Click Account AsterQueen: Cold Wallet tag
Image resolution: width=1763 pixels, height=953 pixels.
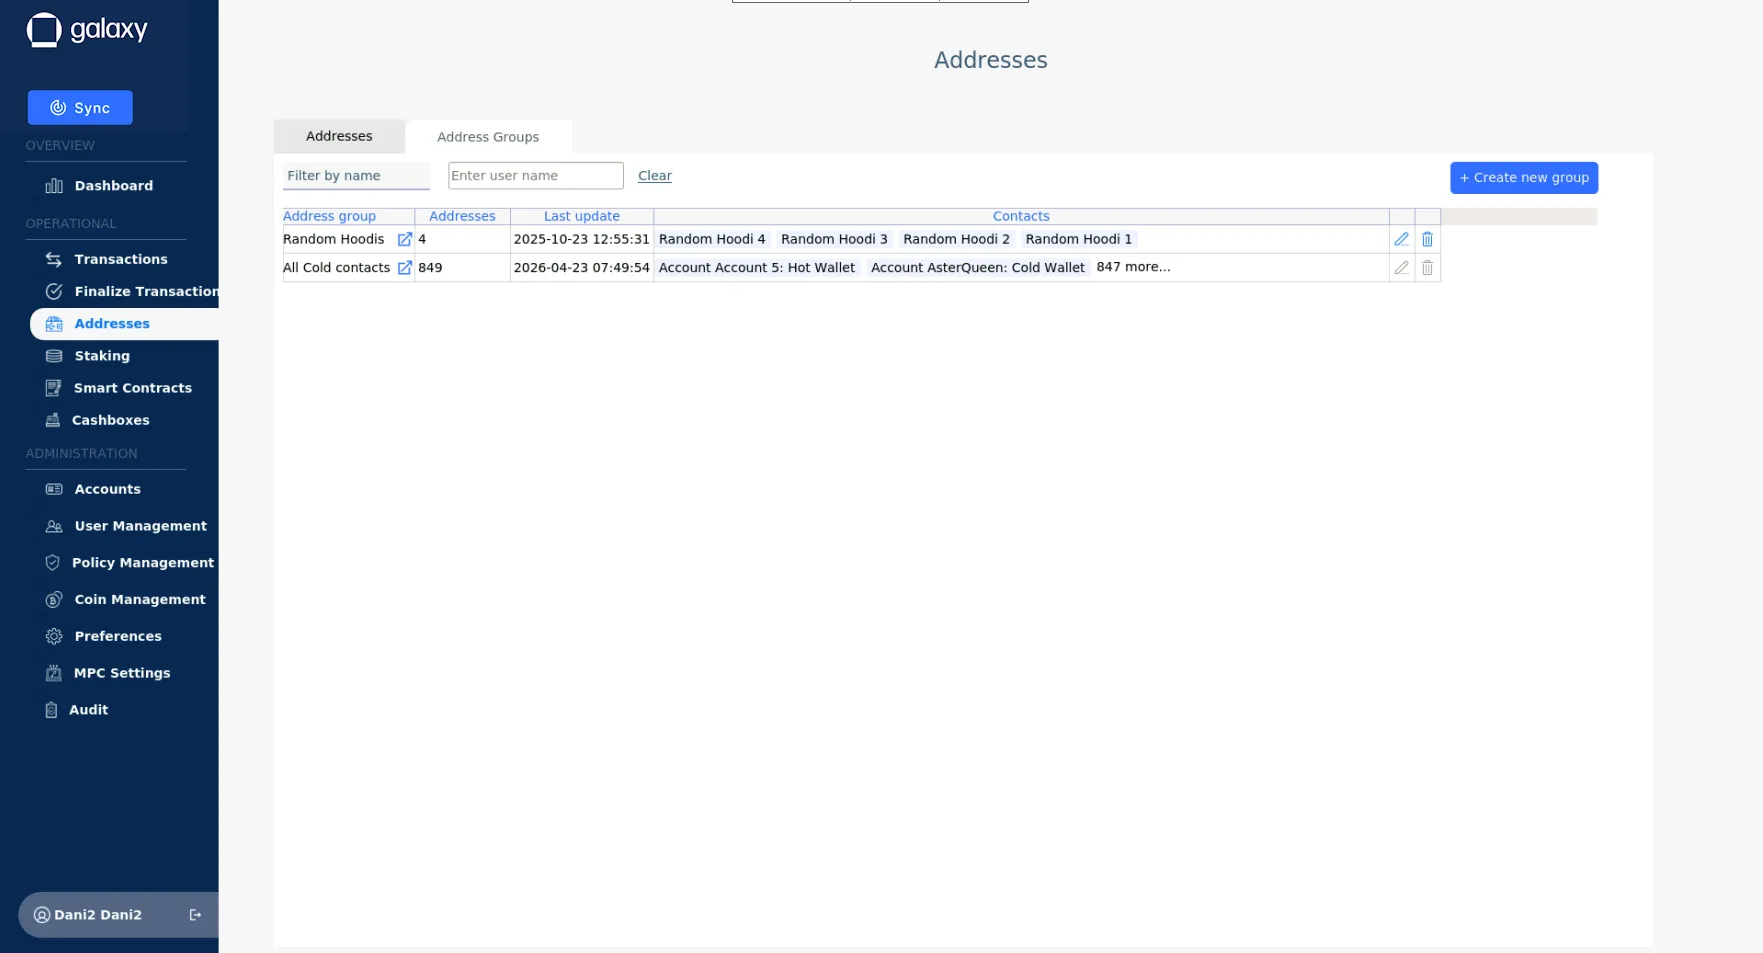click(978, 268)
